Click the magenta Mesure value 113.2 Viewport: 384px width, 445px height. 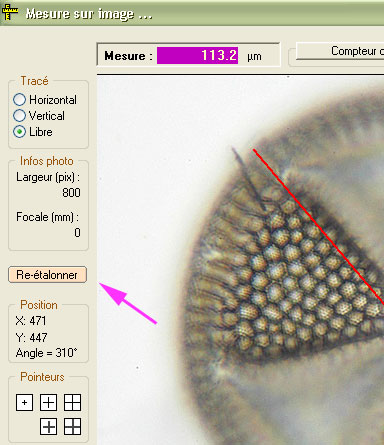point(197,55)
